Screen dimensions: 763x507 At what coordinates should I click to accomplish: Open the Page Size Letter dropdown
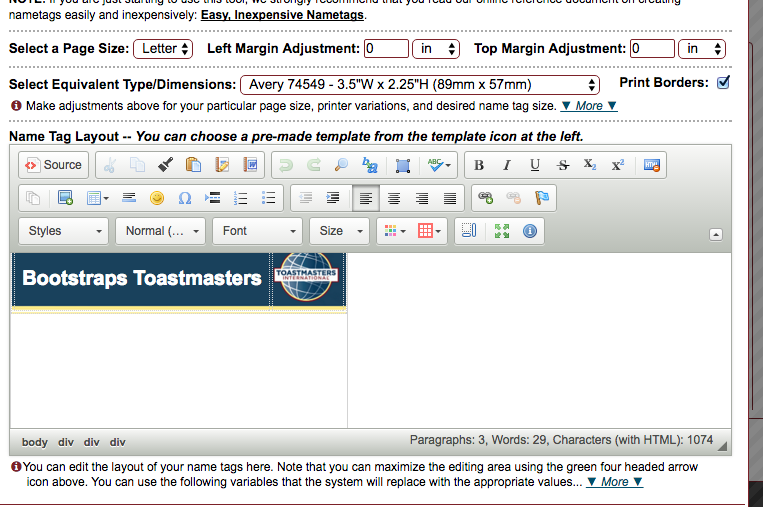click(x=163, y=49)
